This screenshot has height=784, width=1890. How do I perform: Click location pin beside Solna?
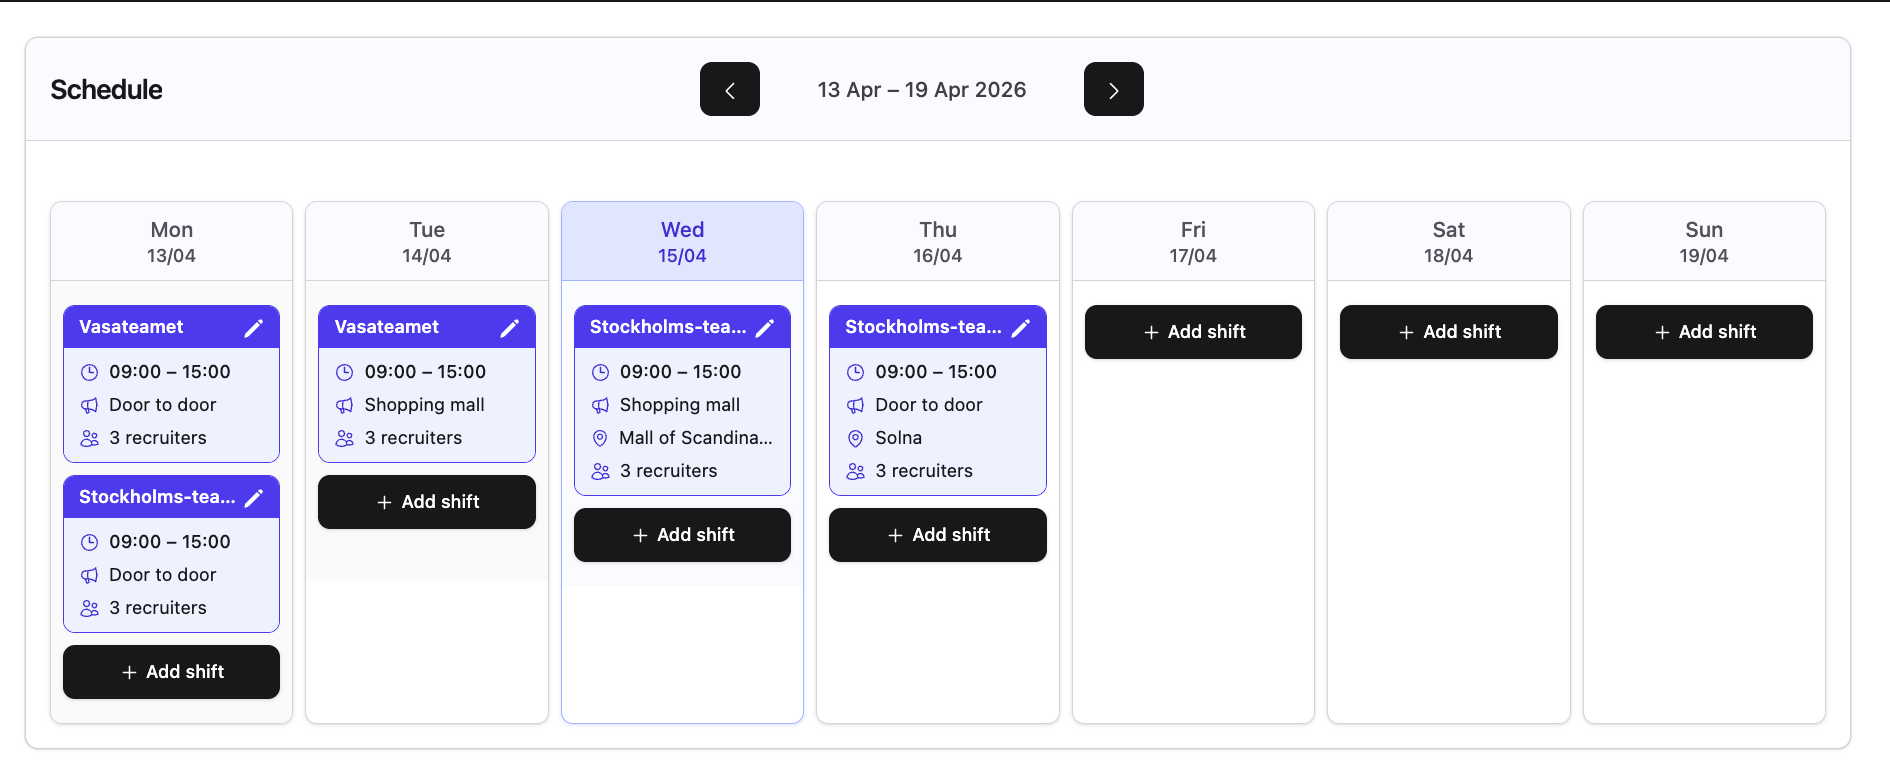click(856, 438)
